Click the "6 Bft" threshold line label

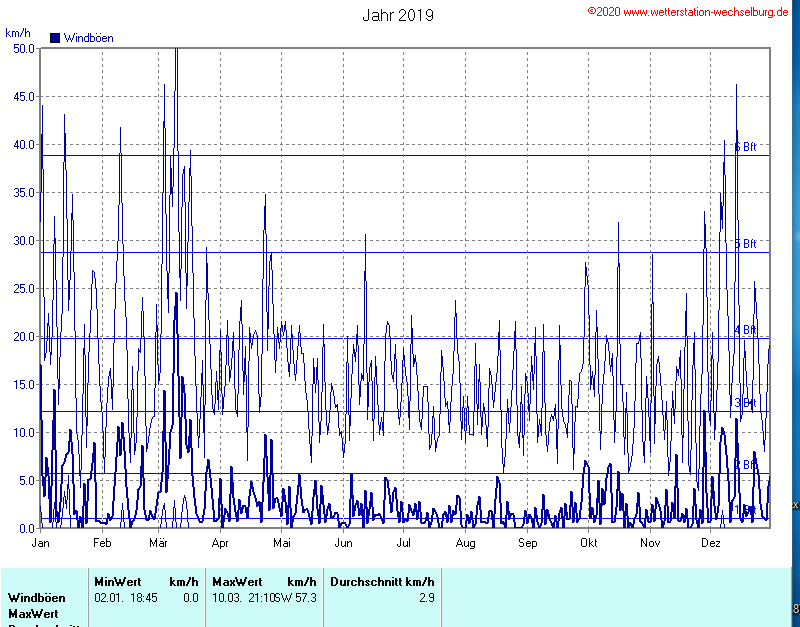coord(745,147)
